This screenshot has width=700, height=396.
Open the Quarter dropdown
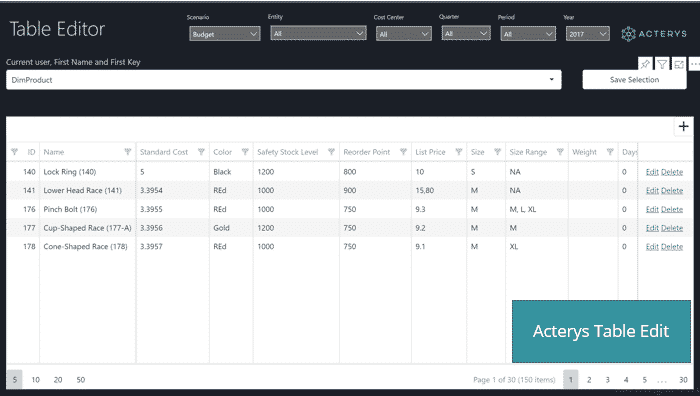[x=466, y=33]
